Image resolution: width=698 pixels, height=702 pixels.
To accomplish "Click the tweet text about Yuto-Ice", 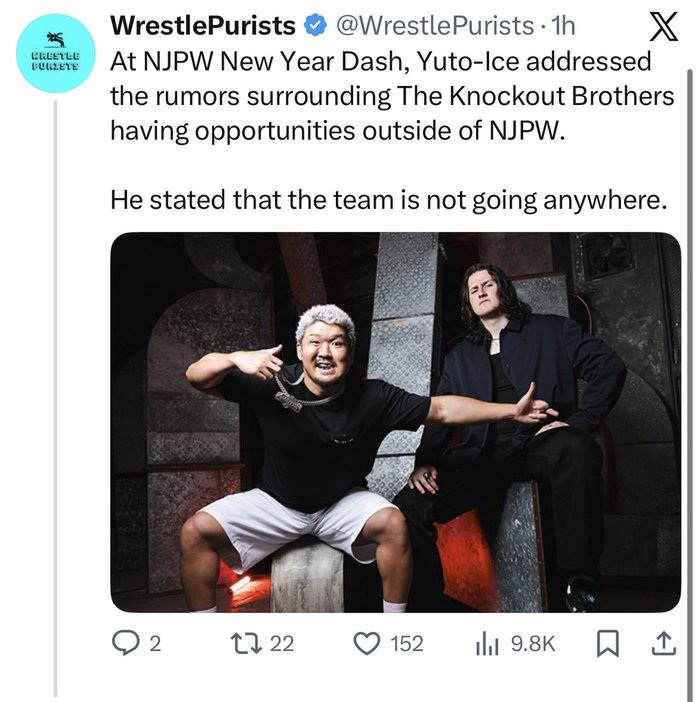I will 392,130.
